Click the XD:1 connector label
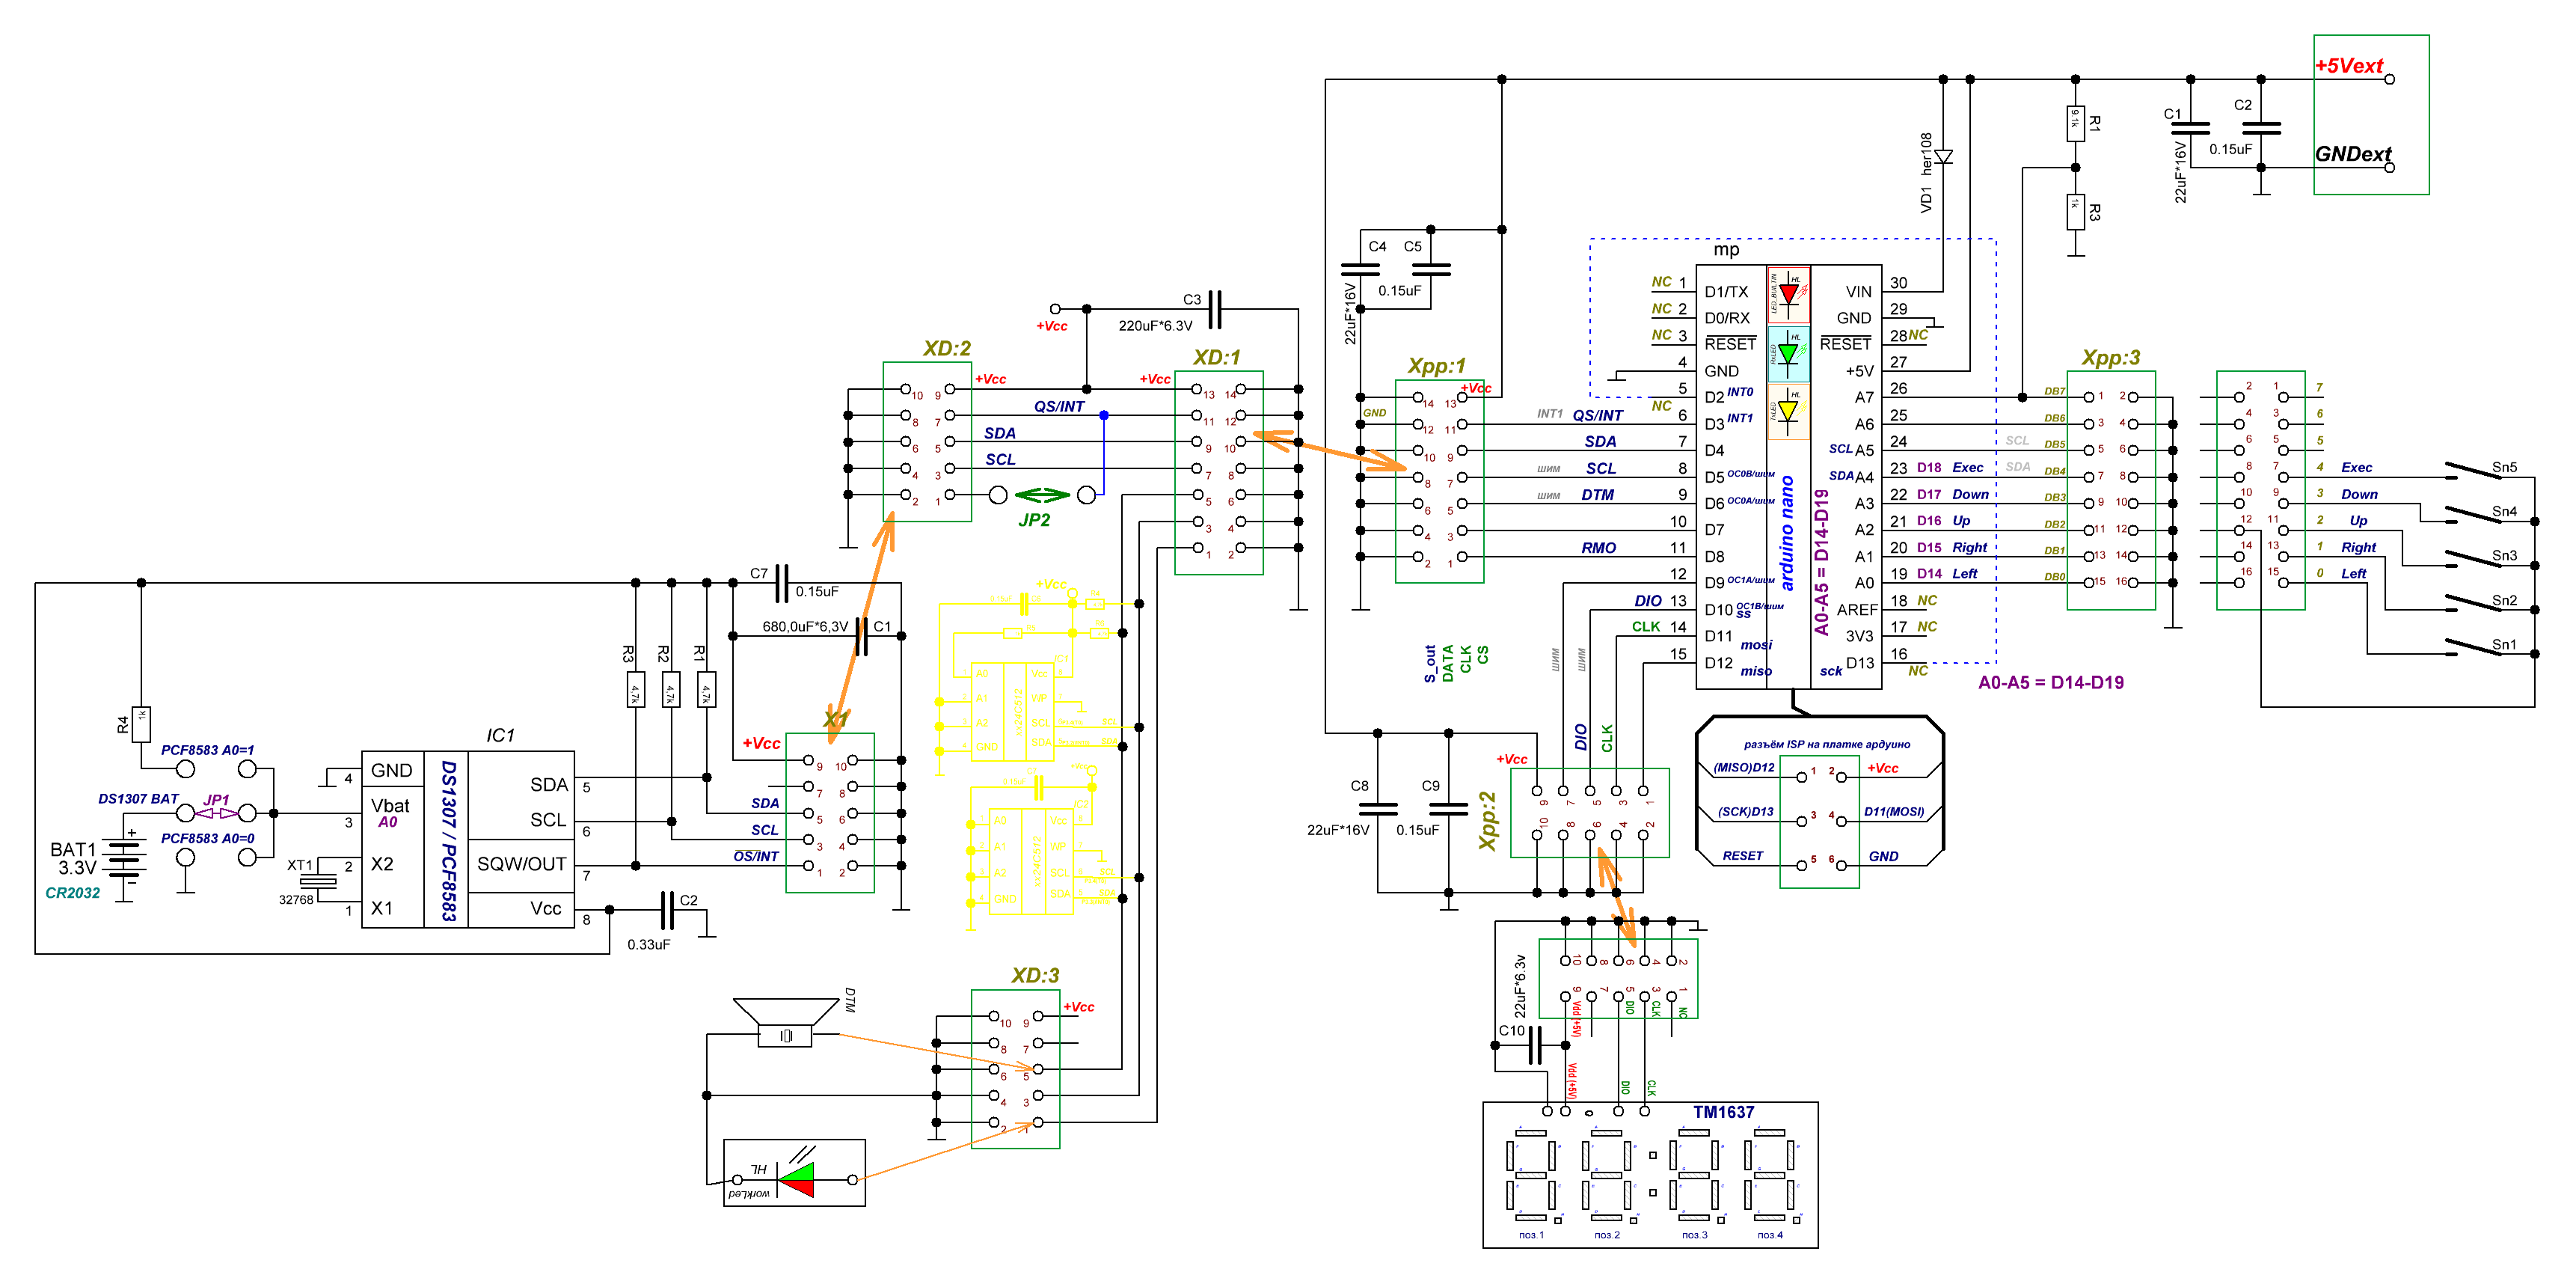This screenshot has width=2576, height=1284. [x=1216, y=357]
